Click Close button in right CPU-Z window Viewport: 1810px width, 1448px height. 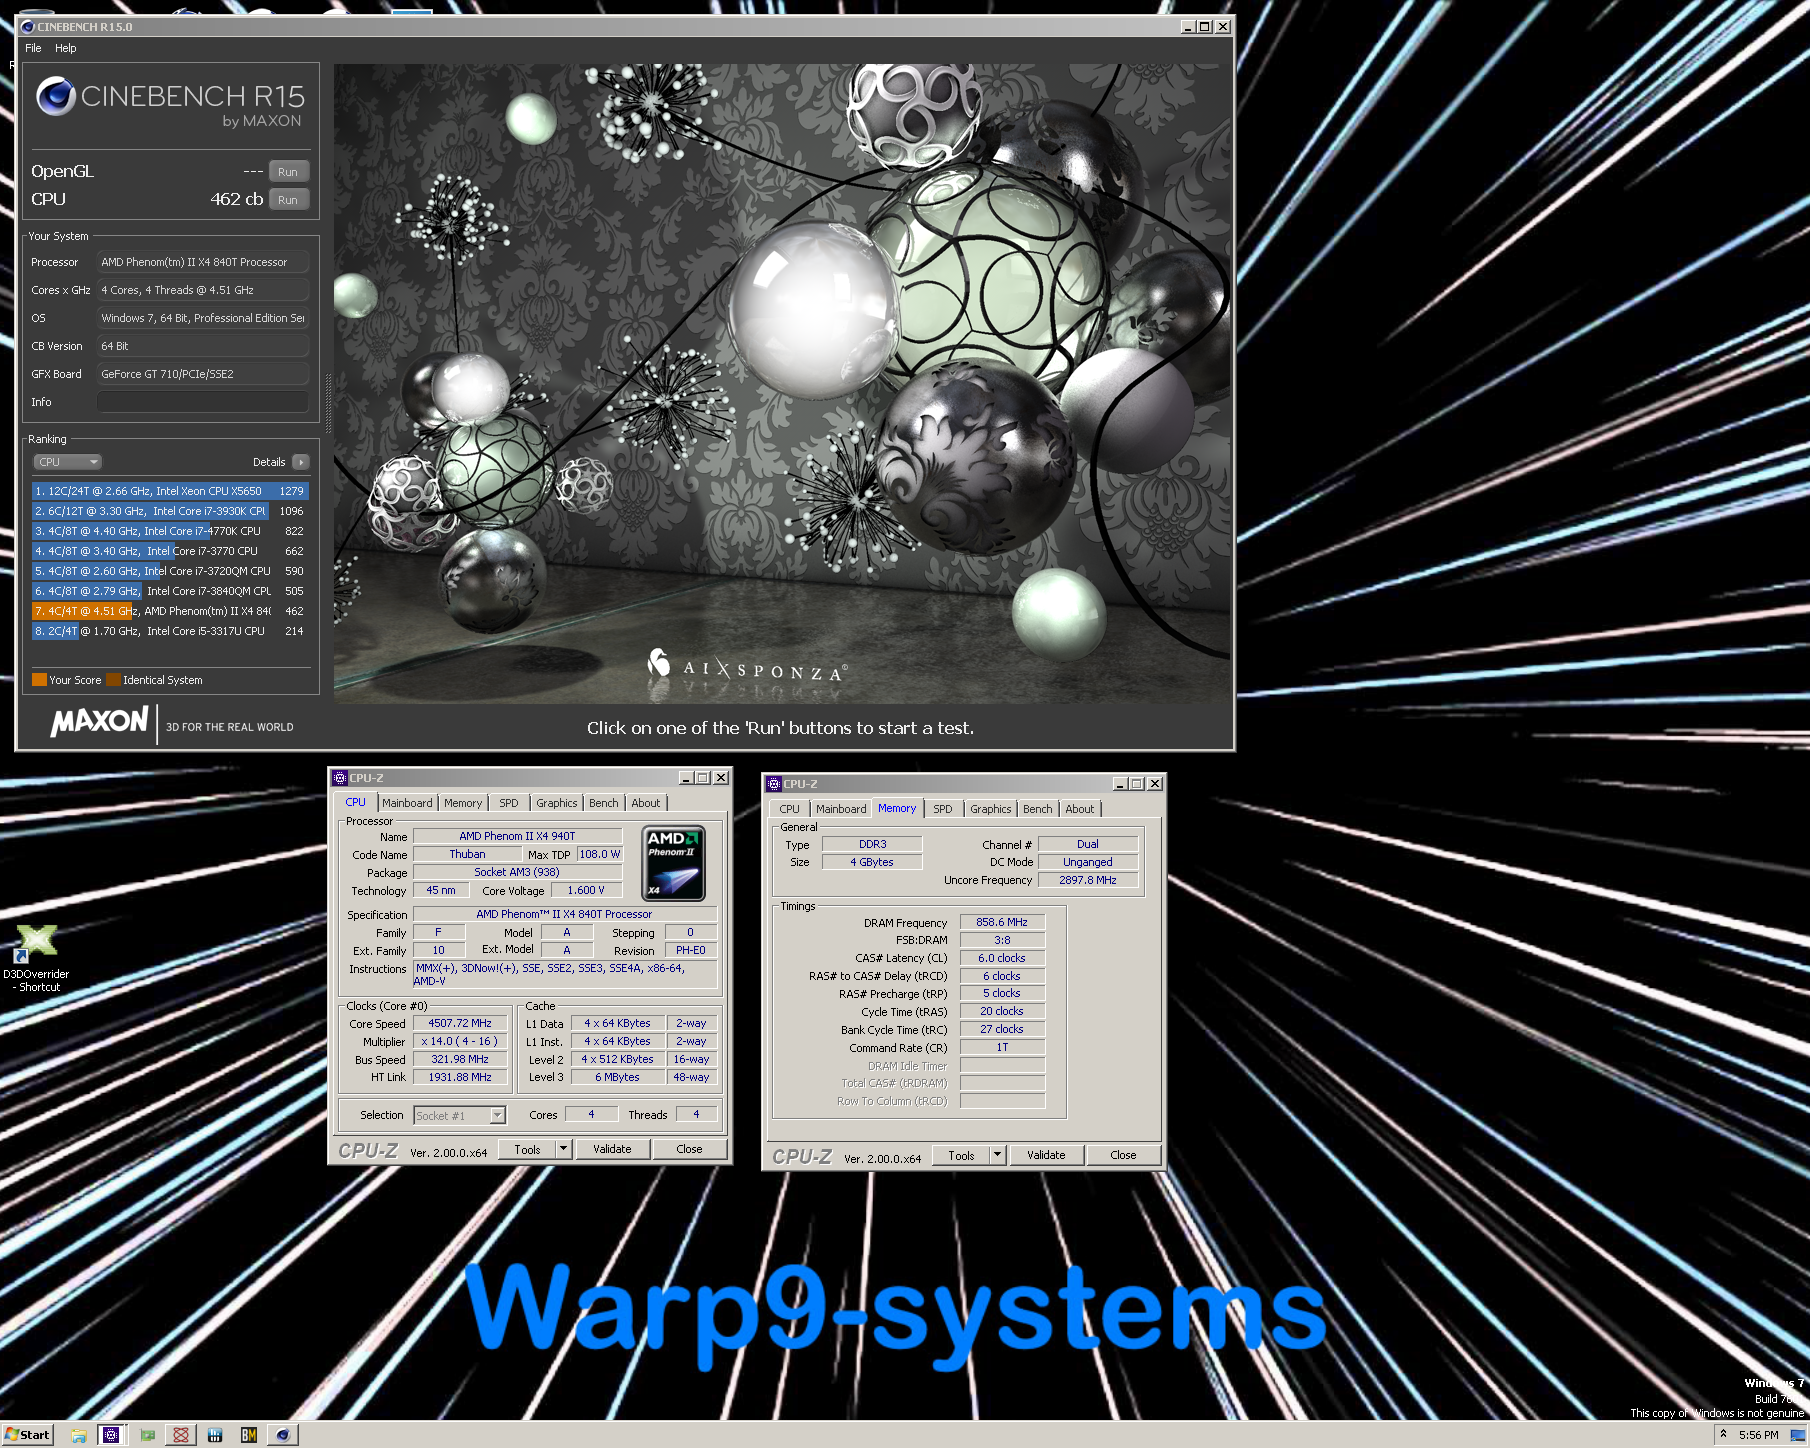(1123, 1155)
